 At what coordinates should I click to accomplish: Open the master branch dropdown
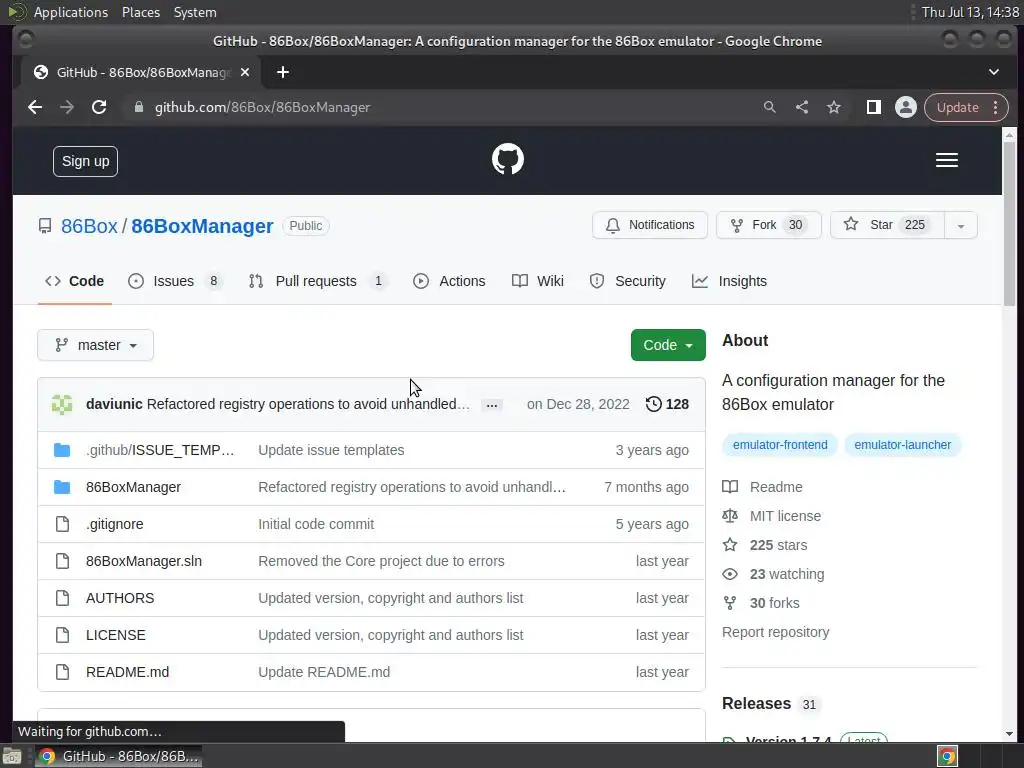pyautogui.click(x=95, y=345)
